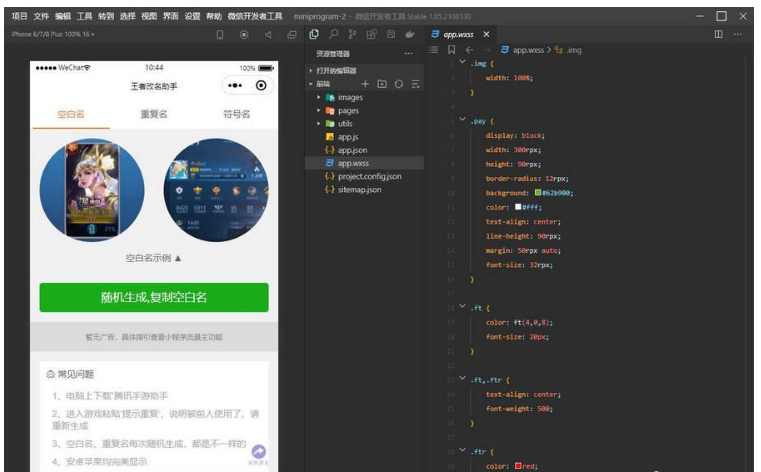Open the 设置 menu
The height and width of the screenshot is (472, 761).
point(192,17)
